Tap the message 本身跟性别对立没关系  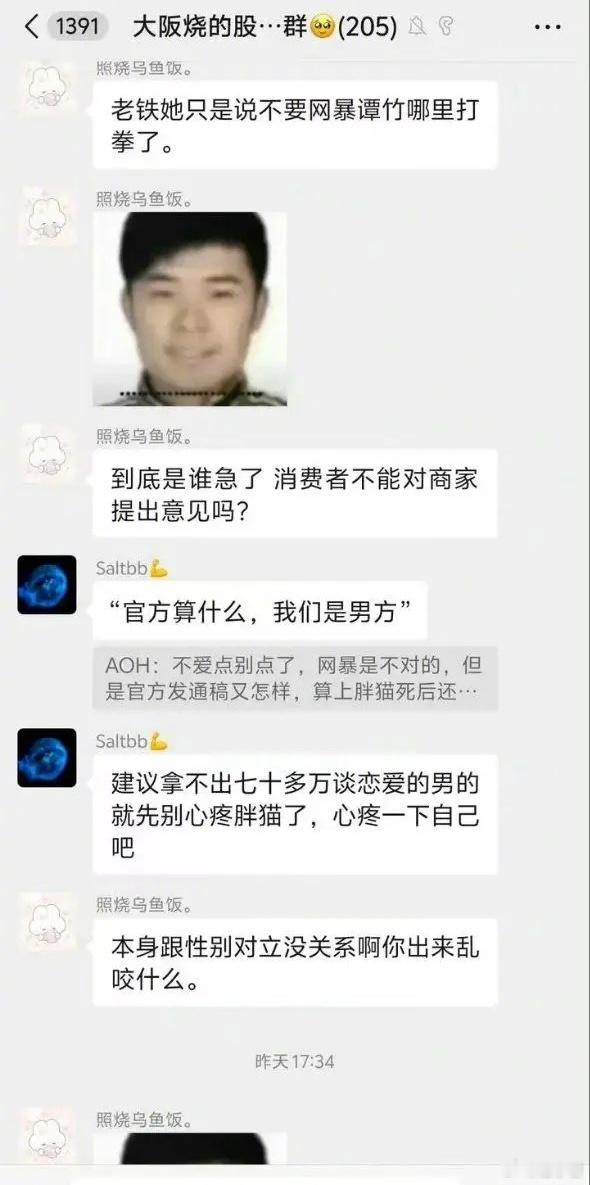tap(295, 962)
